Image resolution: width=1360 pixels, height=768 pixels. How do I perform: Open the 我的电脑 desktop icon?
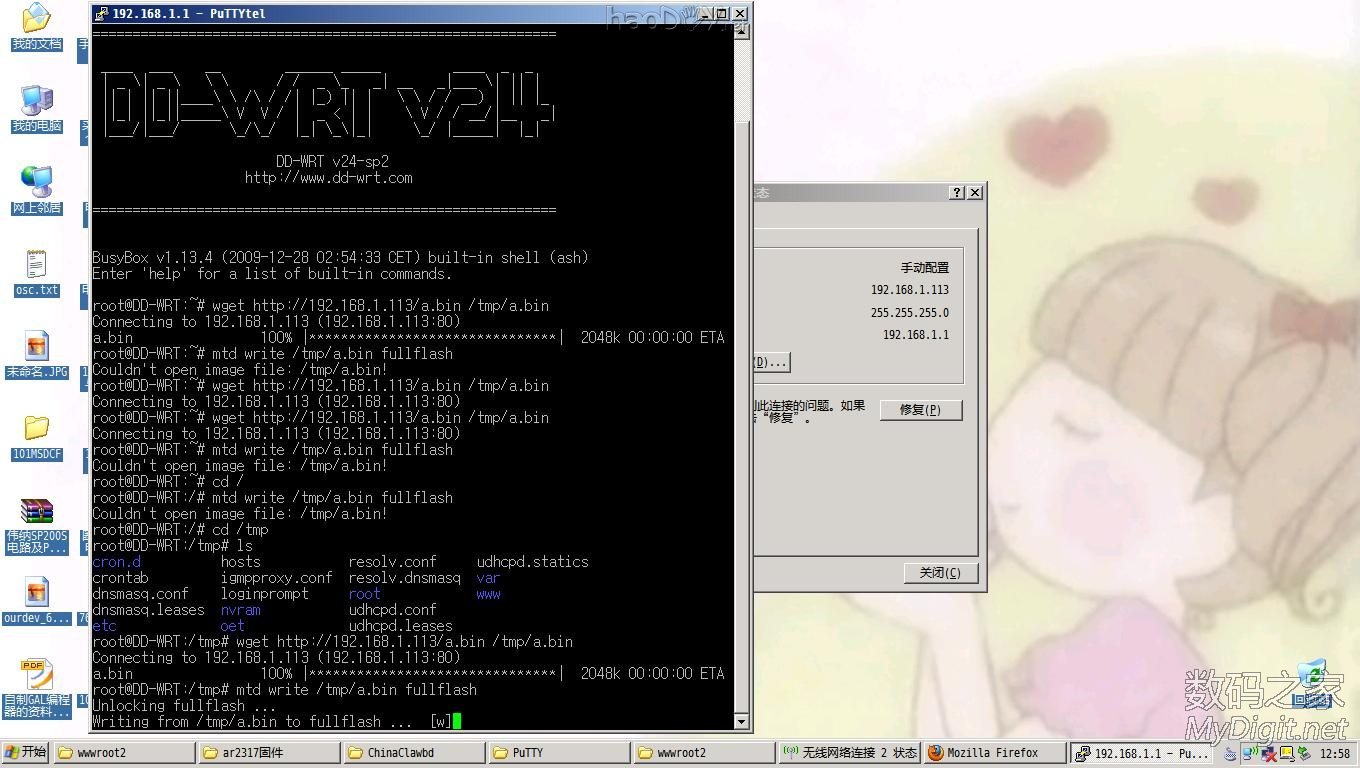point(36,102)
